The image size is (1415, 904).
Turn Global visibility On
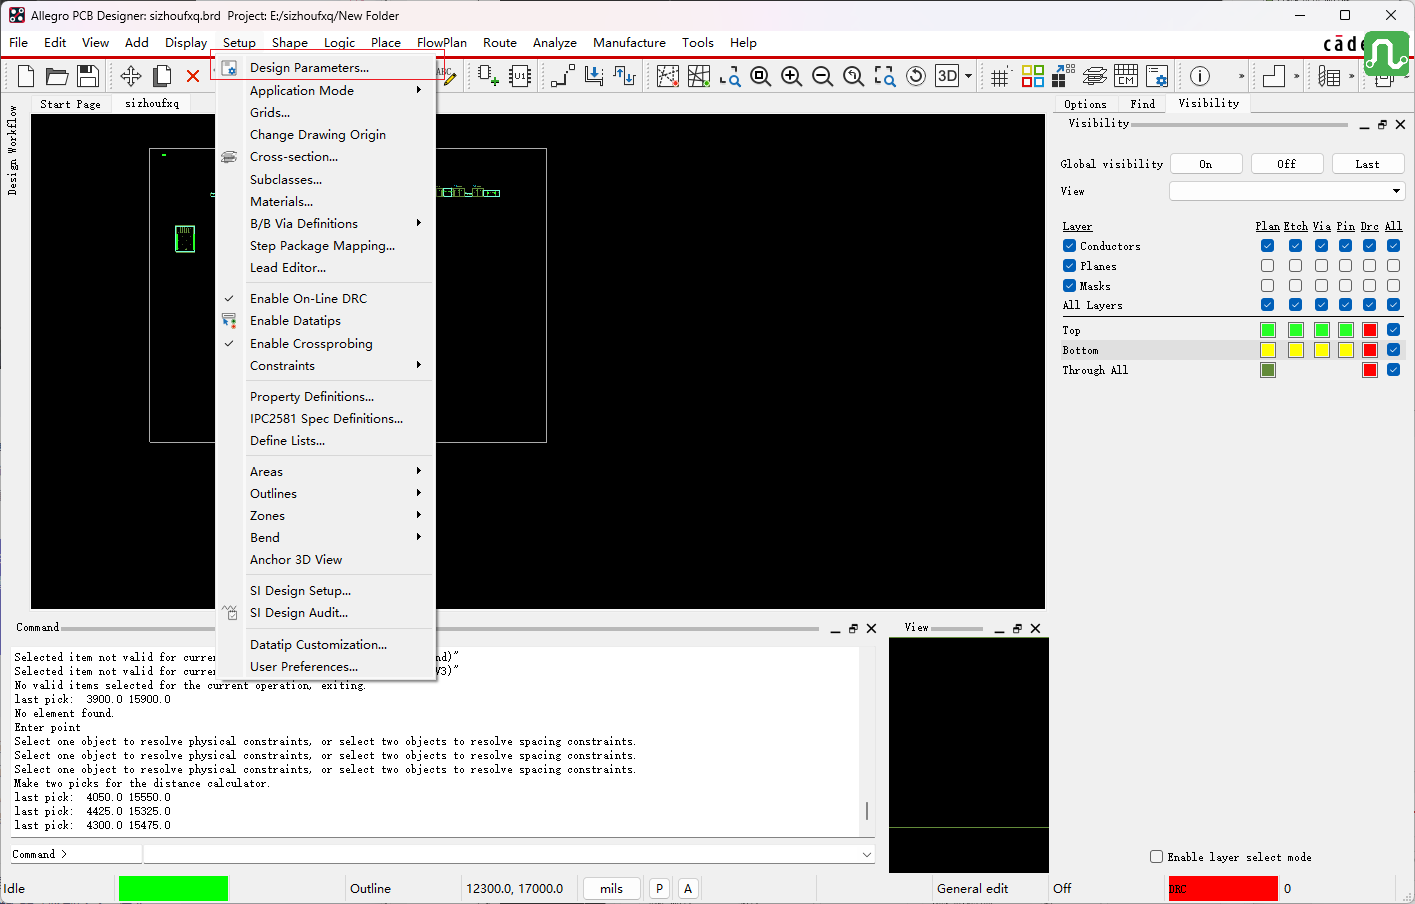[x=1206, y=164]
